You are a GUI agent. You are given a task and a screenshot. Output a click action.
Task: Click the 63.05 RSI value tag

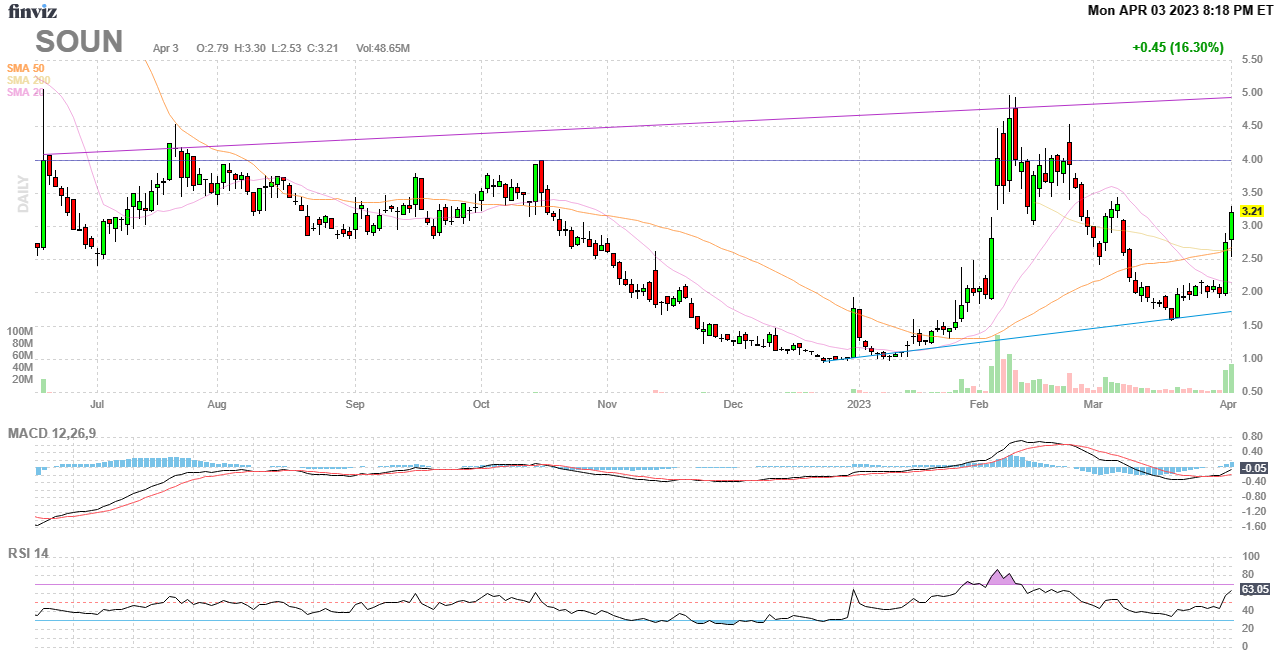coord(1255,589)
